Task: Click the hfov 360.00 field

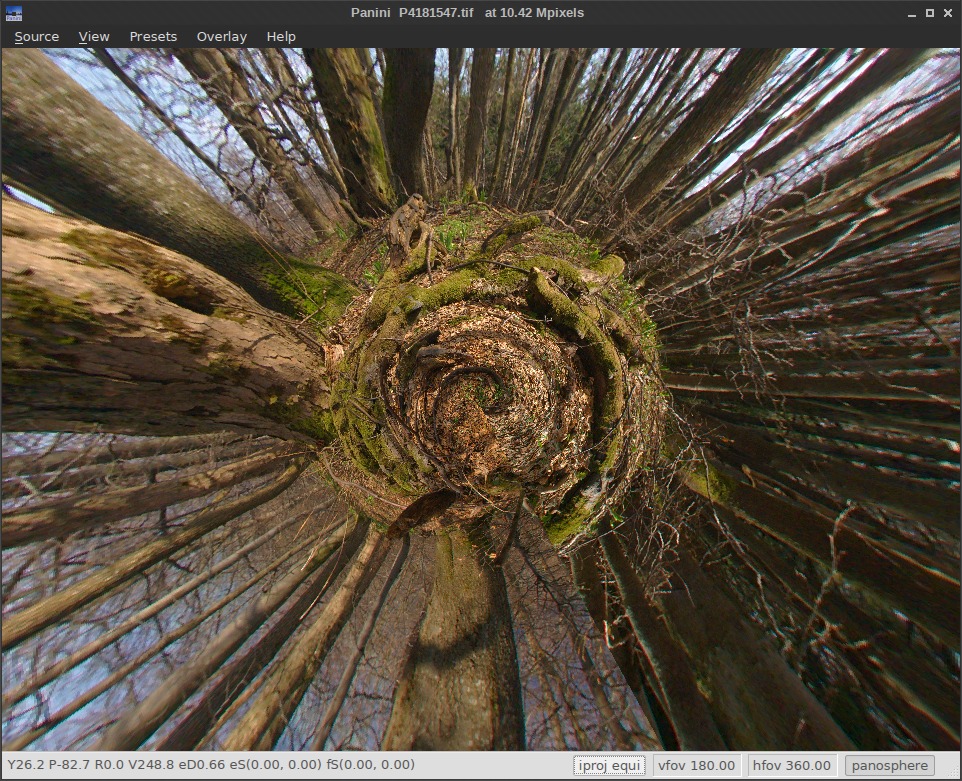Action: click(x=791, y=765)
